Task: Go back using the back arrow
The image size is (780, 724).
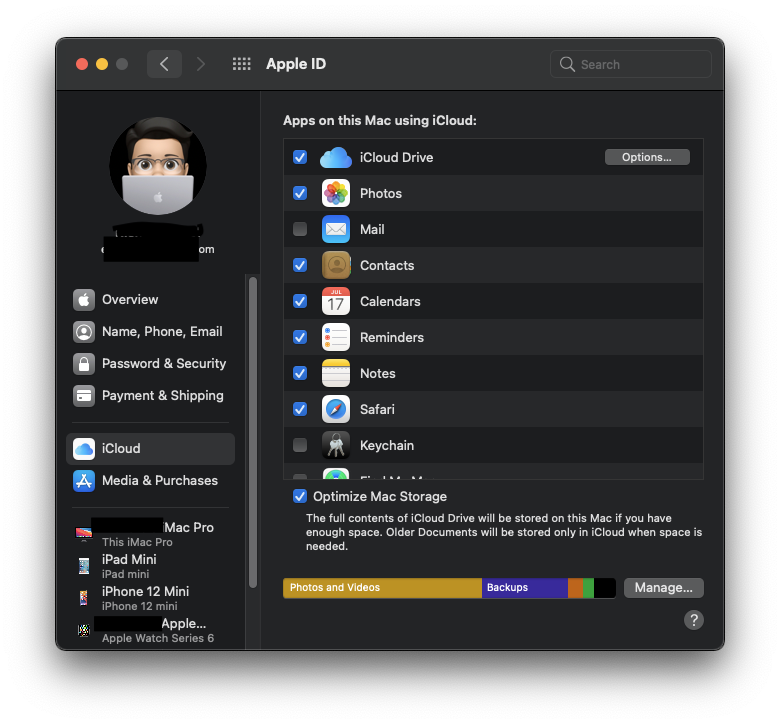Action: click(x=164, y=64)
